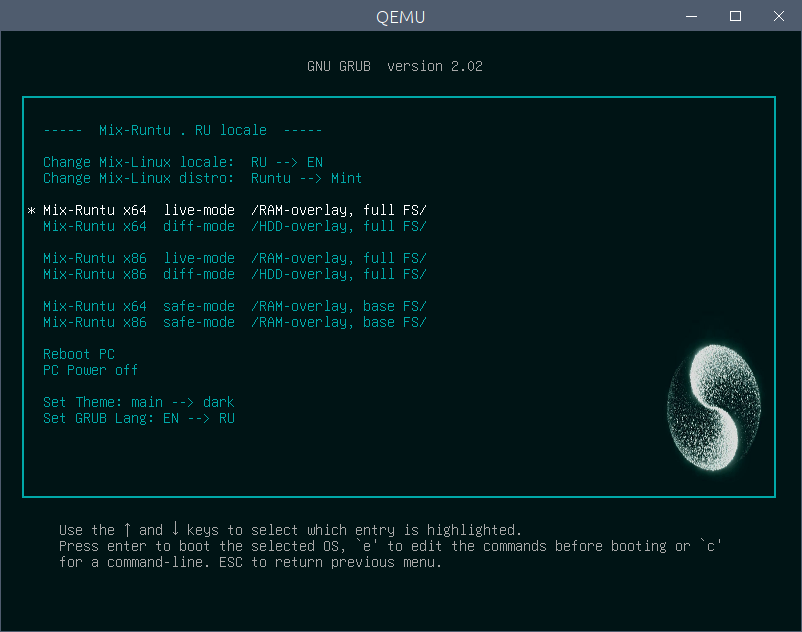Click the help text about ESC to return

(x=330, y=562)
